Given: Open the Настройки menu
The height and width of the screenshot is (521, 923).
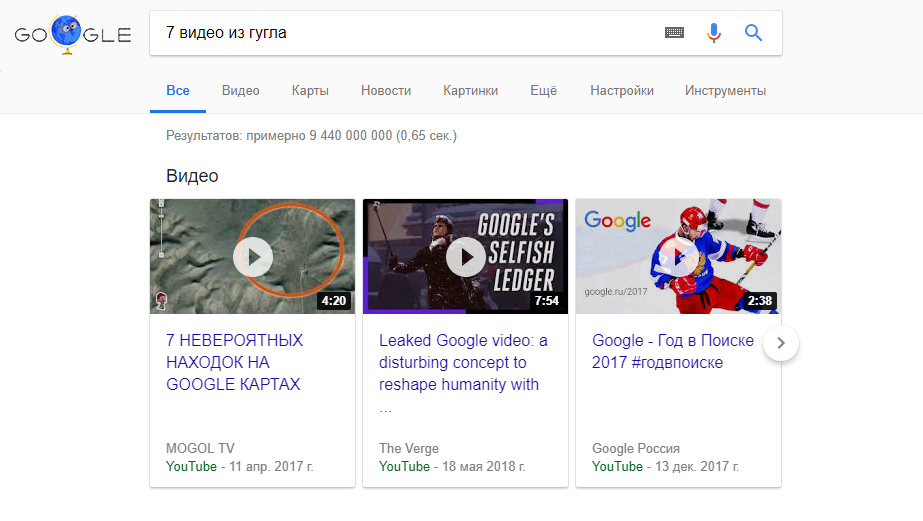Looking at the screenshot, I should click(x=622, y=91).
